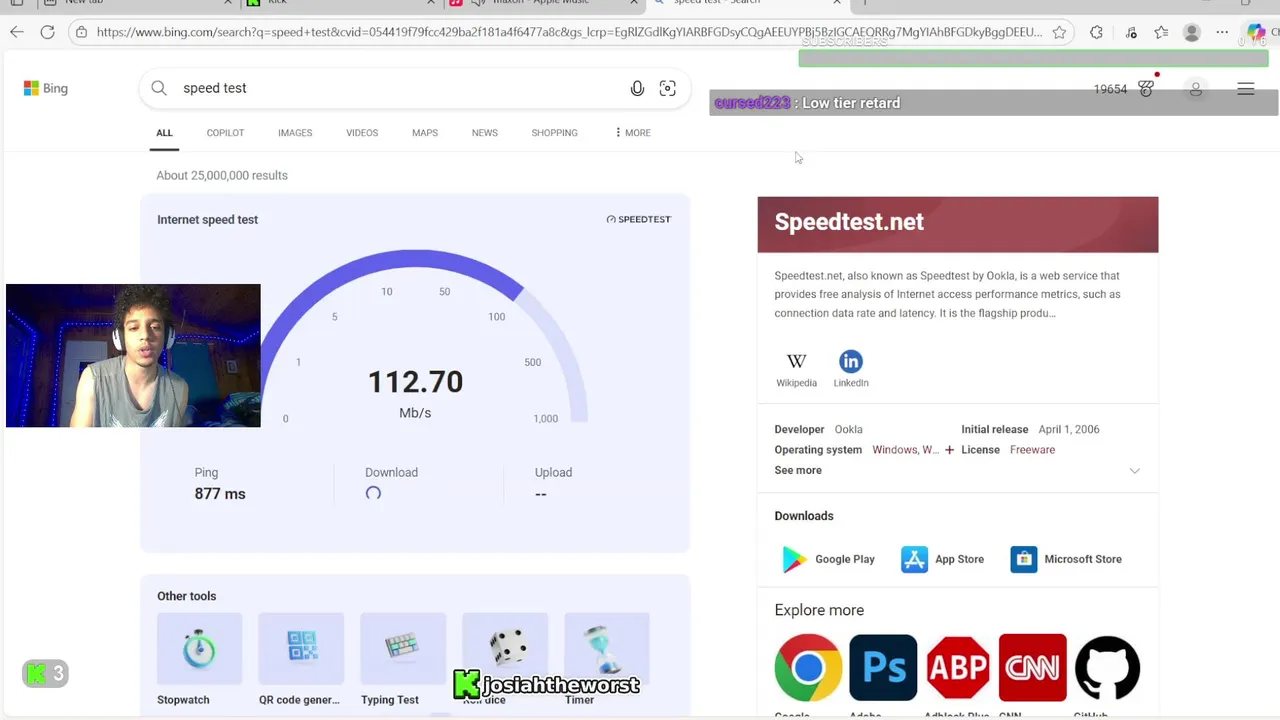Viewport: 1280px width, 720px height.
Task: Select the ALL search tab
Action: pos(164,133)
